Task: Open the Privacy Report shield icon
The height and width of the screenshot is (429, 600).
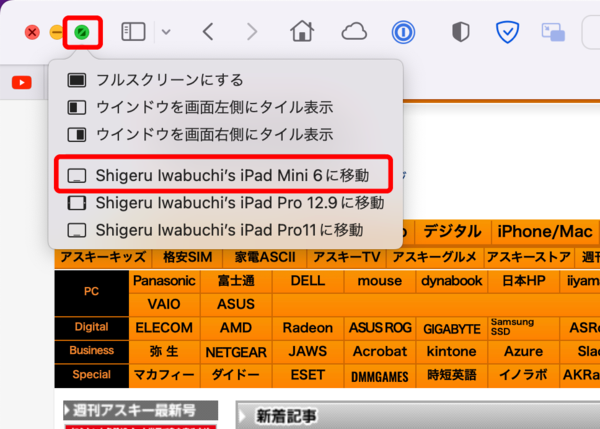Action: click(x=461, y=32)
